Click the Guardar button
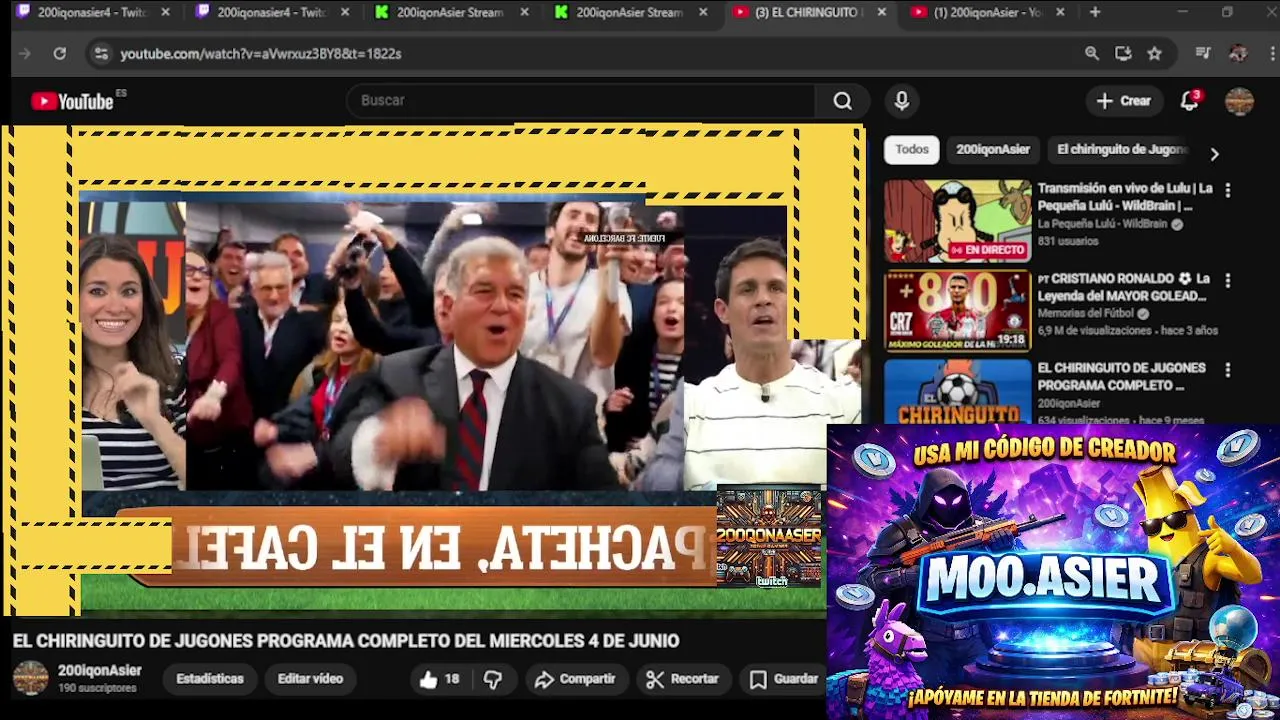 [x=785, y=679]
